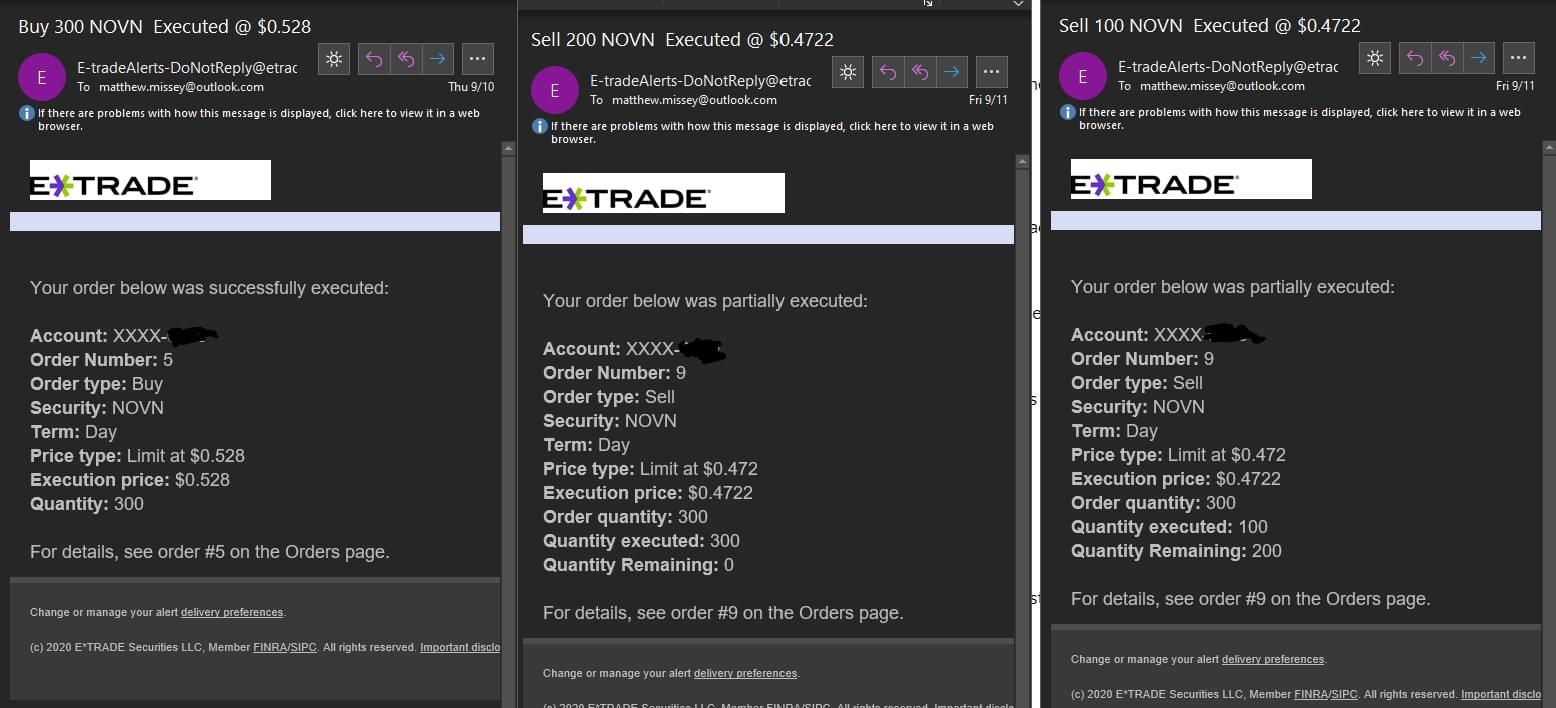This screenshot has width=1556, height=708.
Task: Click view-in-browser message in Sell 100 NOVN email
Action: pos(1300,119)
